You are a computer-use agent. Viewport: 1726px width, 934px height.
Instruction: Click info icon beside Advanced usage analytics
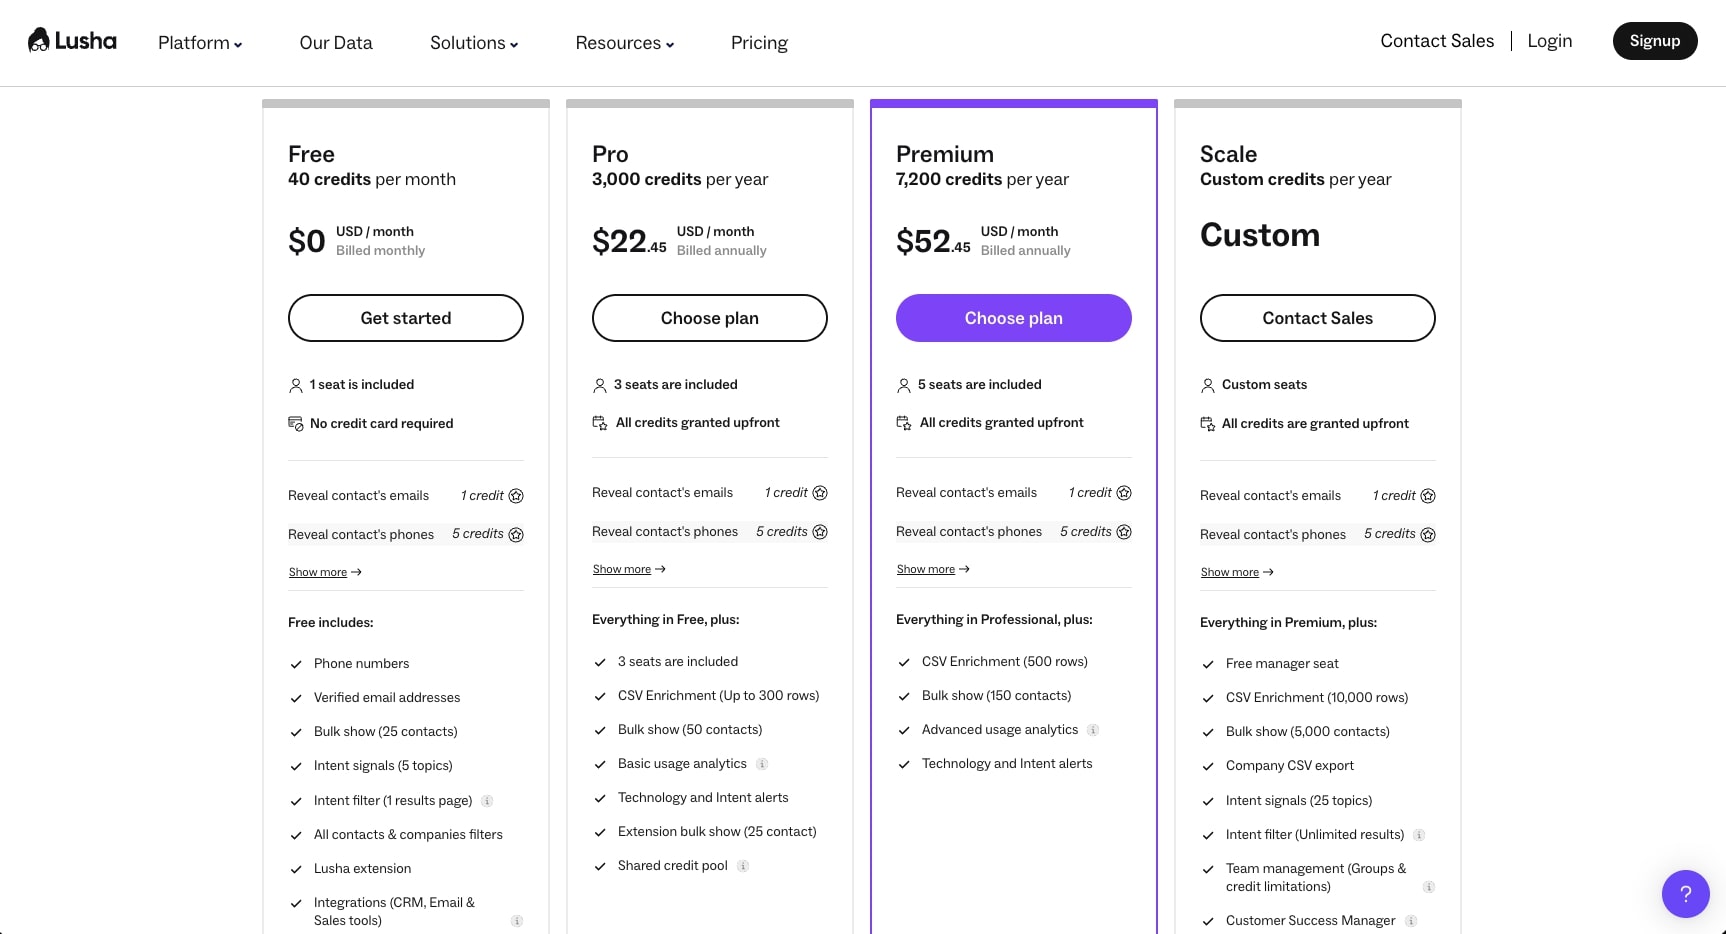pyautogui.click(x=1093, y=730)
